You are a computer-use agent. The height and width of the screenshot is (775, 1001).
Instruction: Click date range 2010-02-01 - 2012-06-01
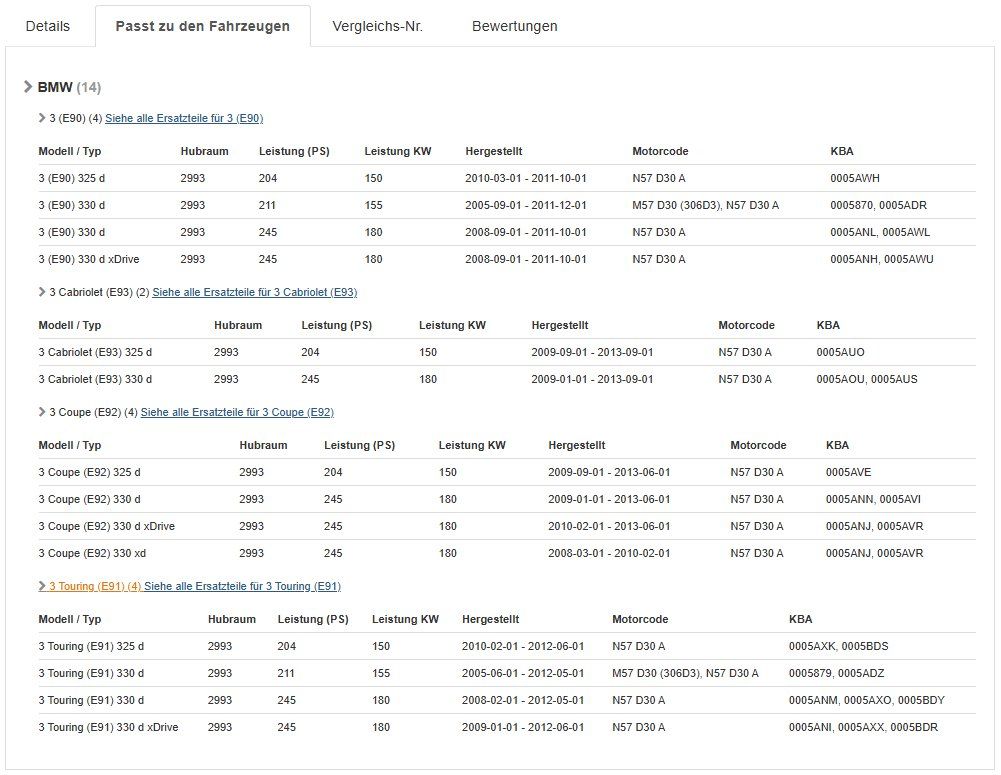(523, 646)
